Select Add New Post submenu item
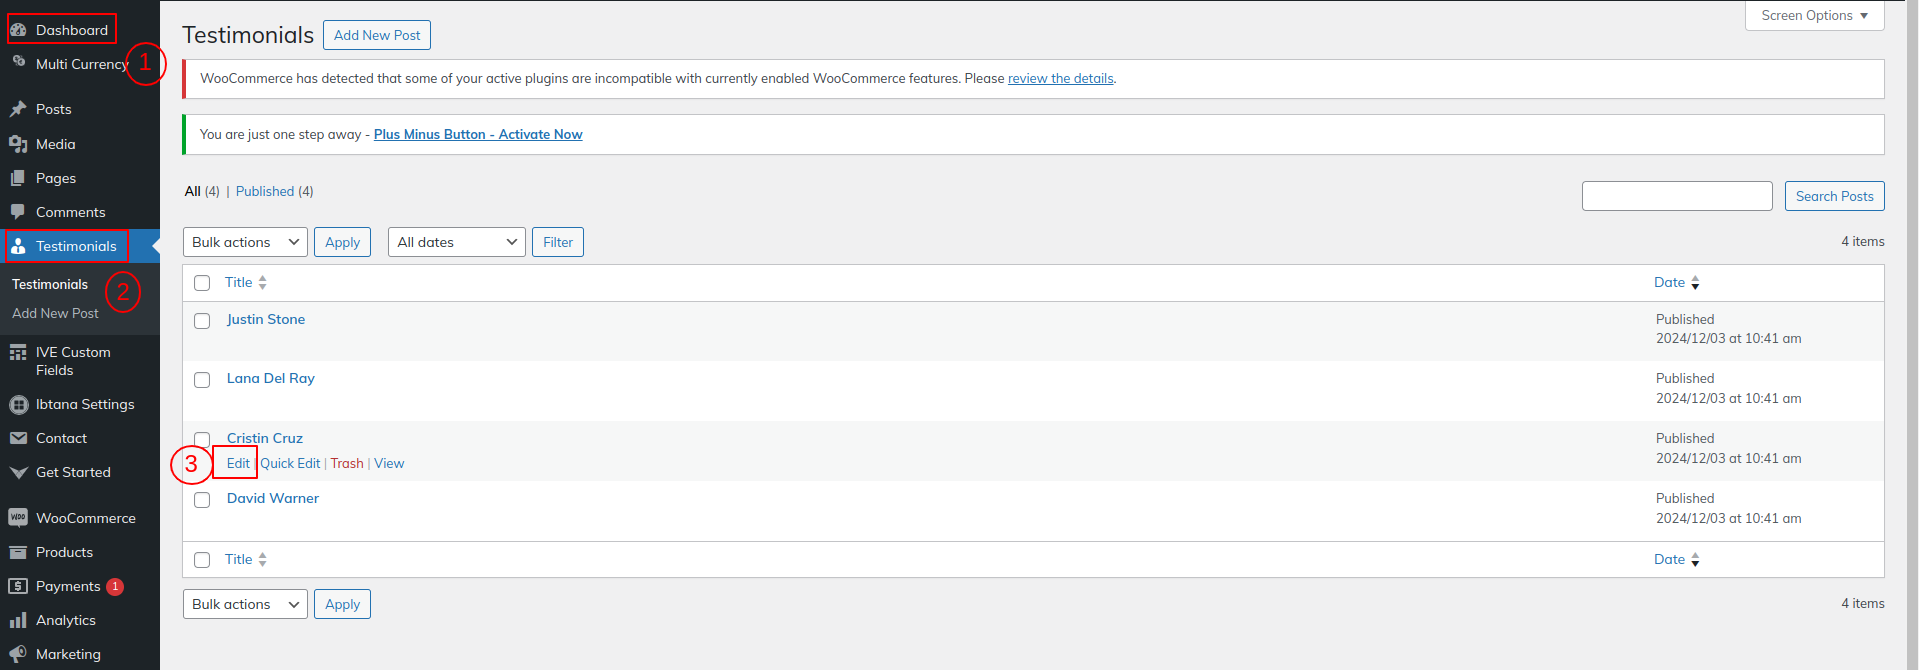The height and width of the screenshot is (670, 1919). pyautogui.click(x=55, y=313)
